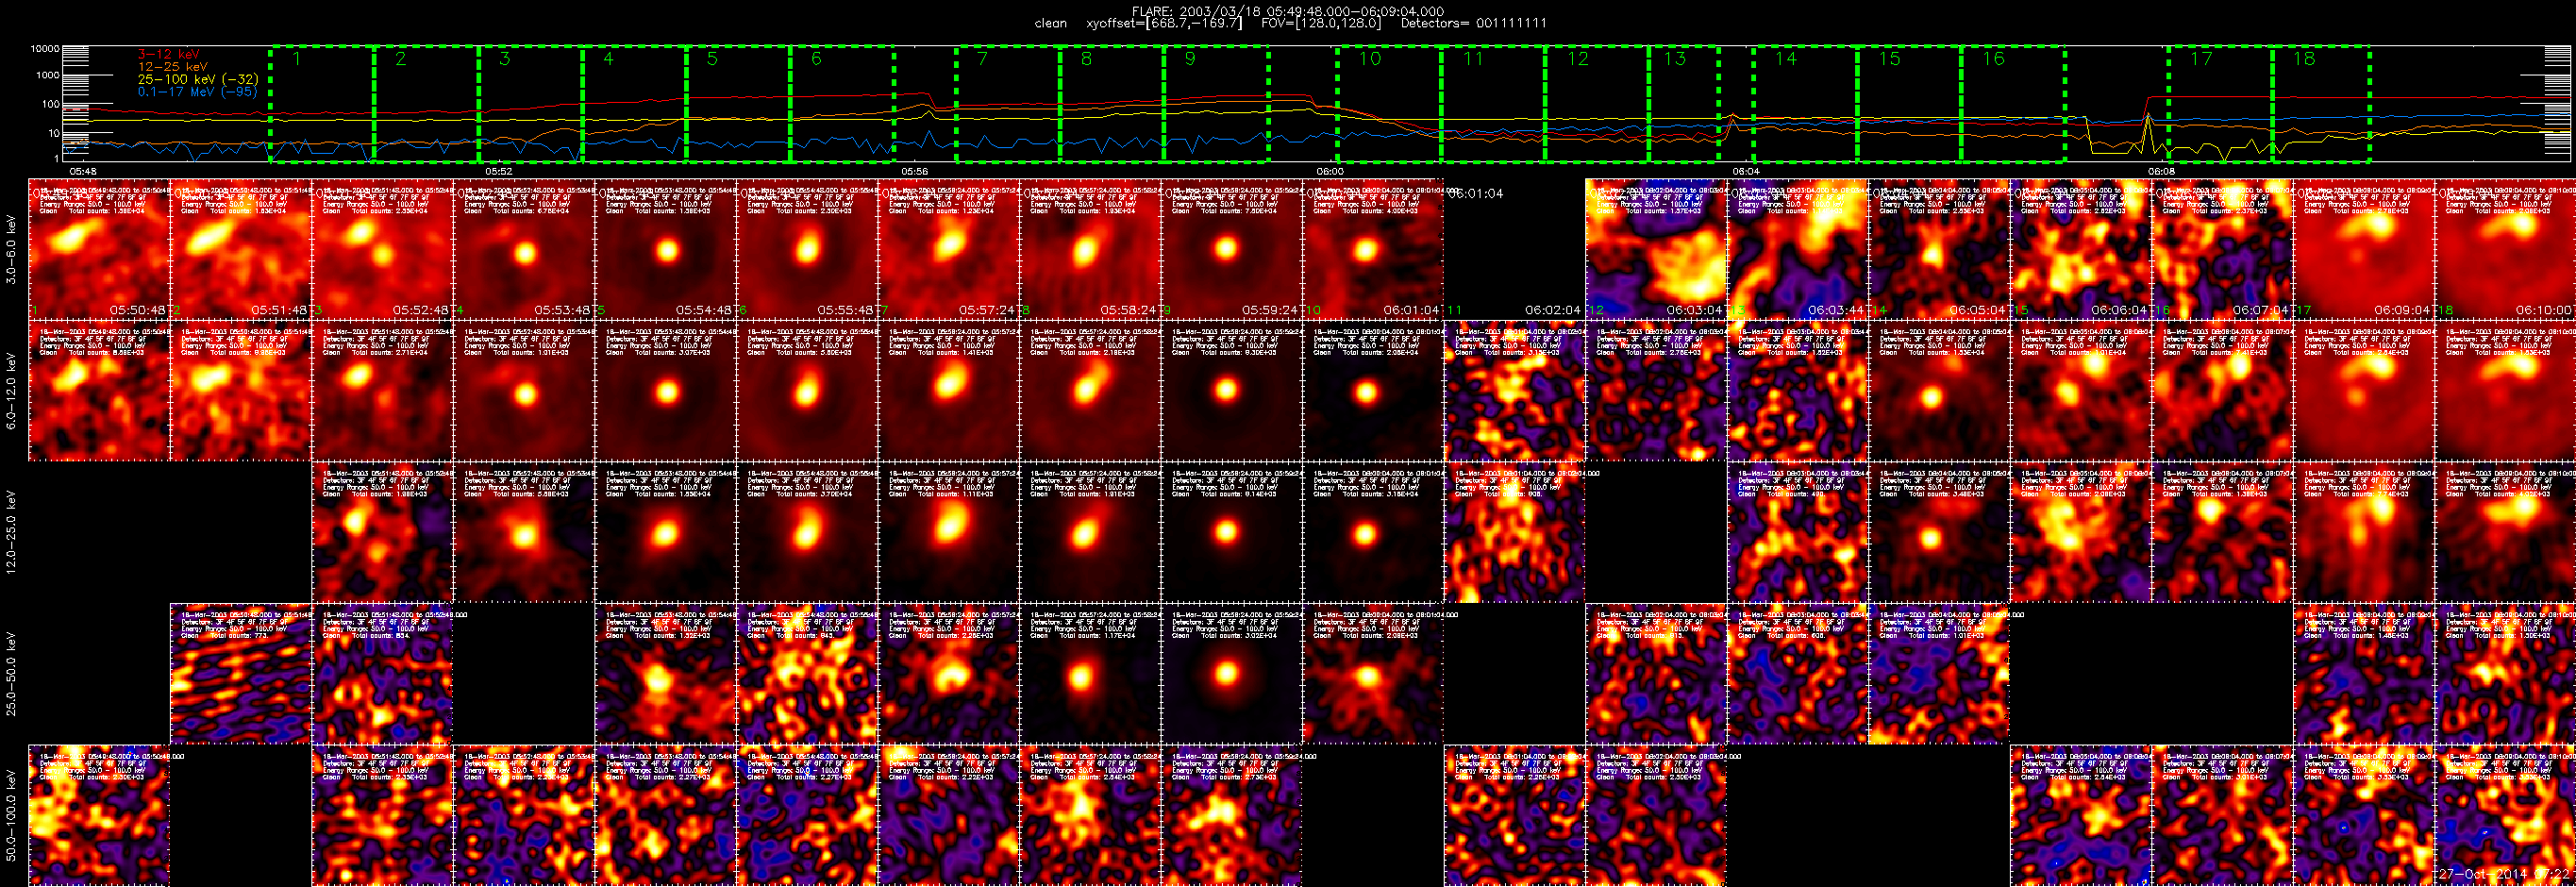Open the 50.0-100.0 keV image under 05:57:24
The height and width of the screenshot is (887, 2576).
pyautogui.click(x=948, y=815)
